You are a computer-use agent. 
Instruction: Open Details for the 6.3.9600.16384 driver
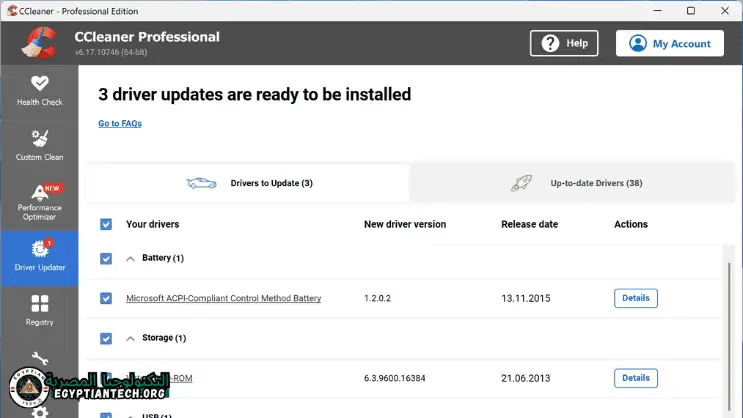click(635, 378)
